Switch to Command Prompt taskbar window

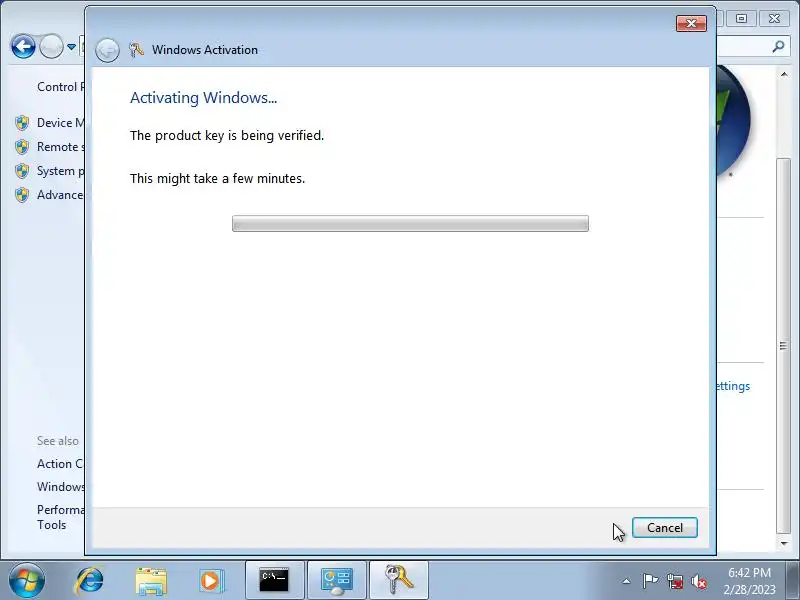click(x=274, y=581)
